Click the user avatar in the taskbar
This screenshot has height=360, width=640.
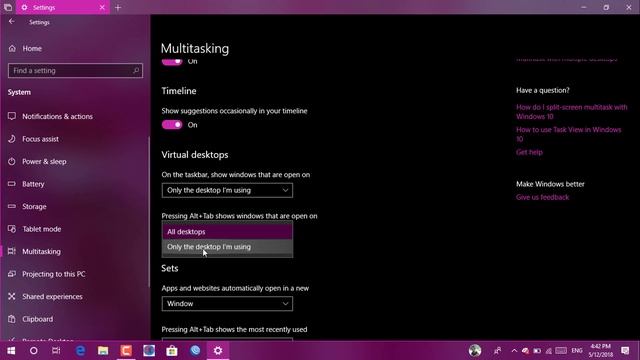475,351
